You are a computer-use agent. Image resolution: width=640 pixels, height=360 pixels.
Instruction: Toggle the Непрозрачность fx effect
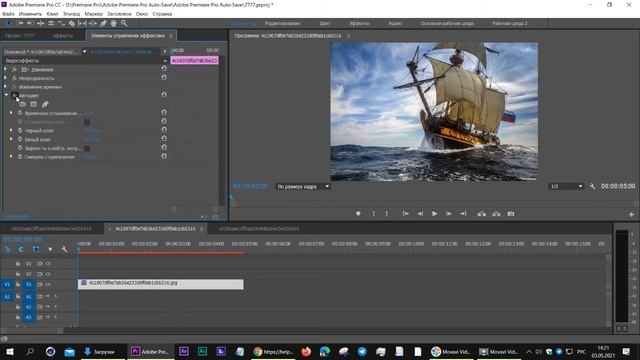coord(14,78)
